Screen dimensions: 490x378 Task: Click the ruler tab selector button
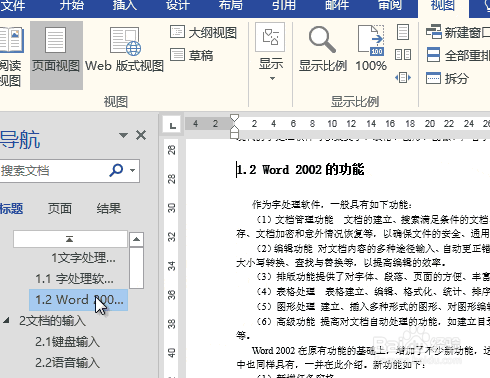[172, 125]
